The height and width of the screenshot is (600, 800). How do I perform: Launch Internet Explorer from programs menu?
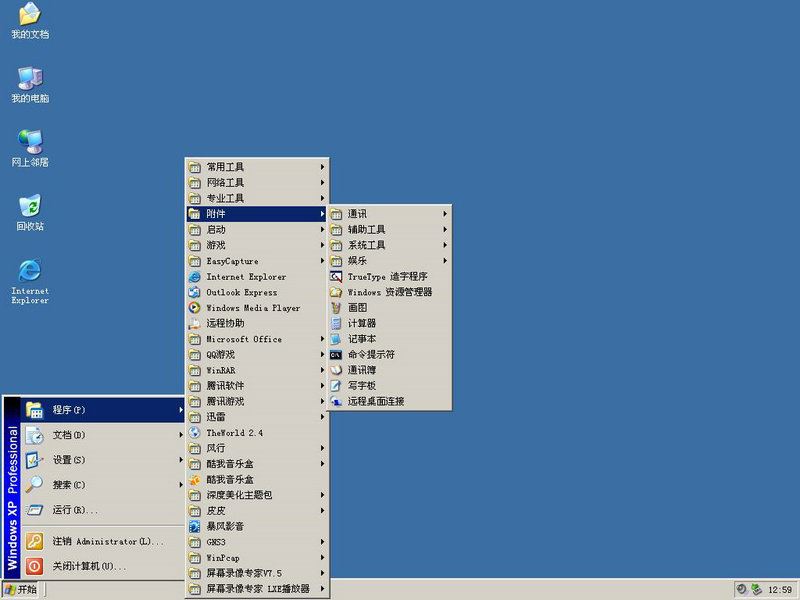[x=257, y=277]
